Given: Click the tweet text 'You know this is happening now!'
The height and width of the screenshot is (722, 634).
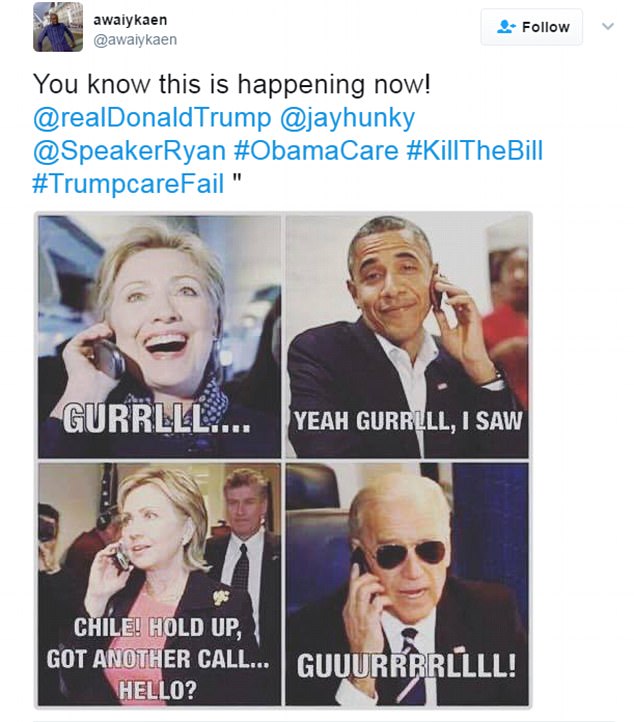Looking at the screenshot, I should pyautogui.click(x=232, y=85).
